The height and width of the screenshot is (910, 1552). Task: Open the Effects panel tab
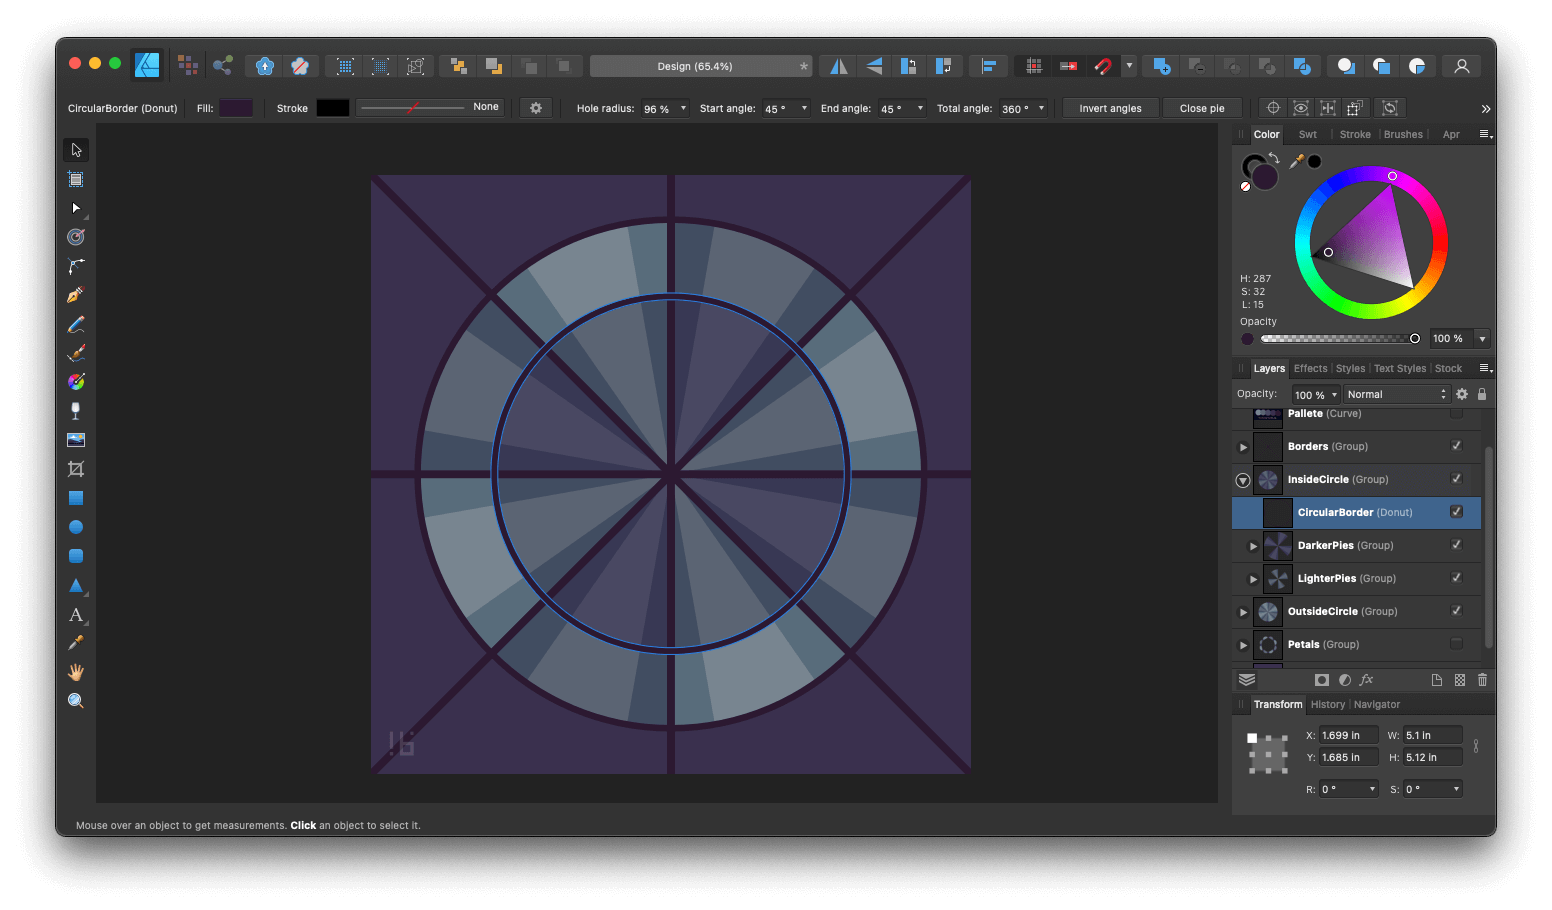click(x=1310, y=368)
